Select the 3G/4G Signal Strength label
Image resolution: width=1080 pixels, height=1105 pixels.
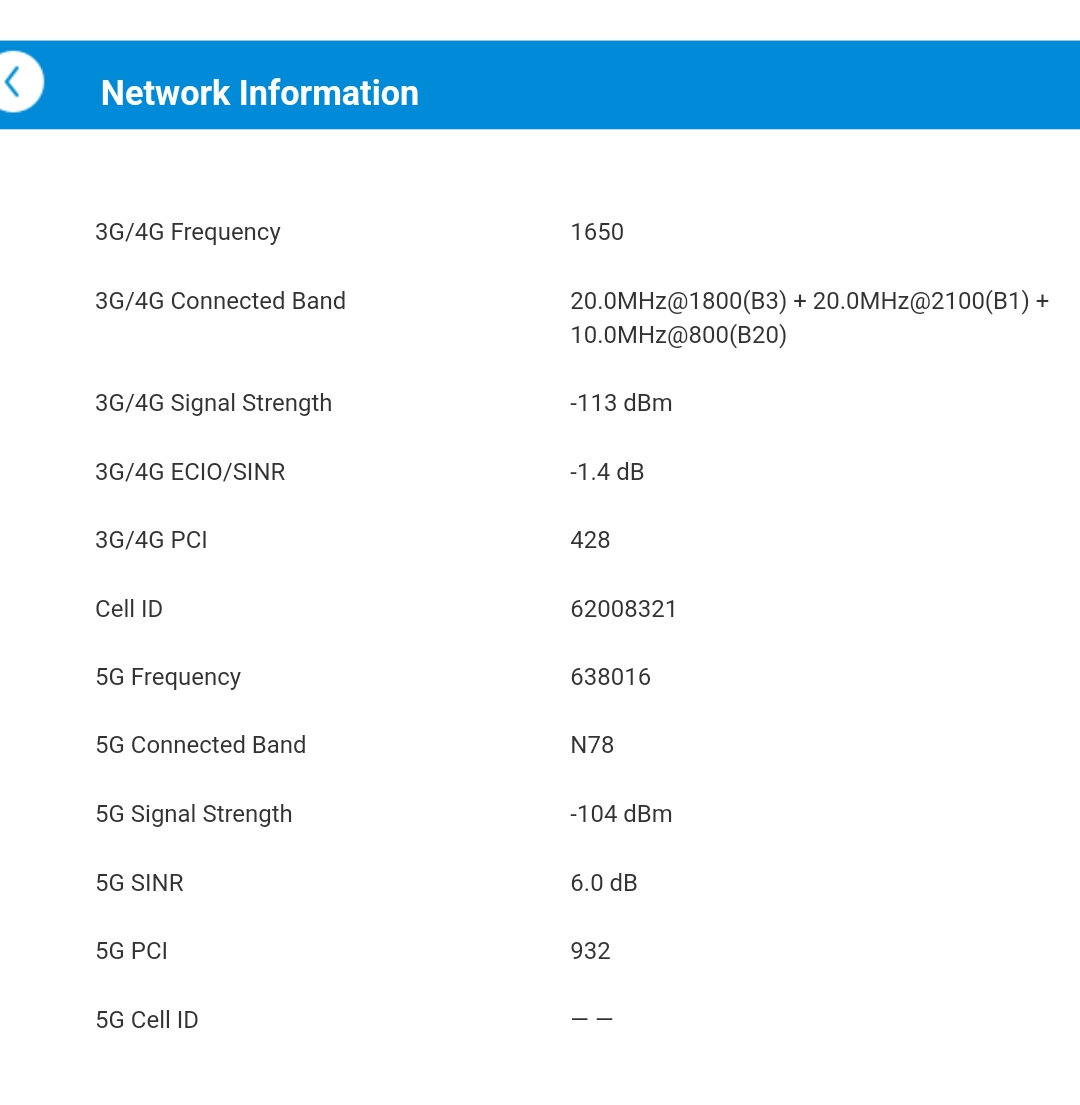coord(213,403)
